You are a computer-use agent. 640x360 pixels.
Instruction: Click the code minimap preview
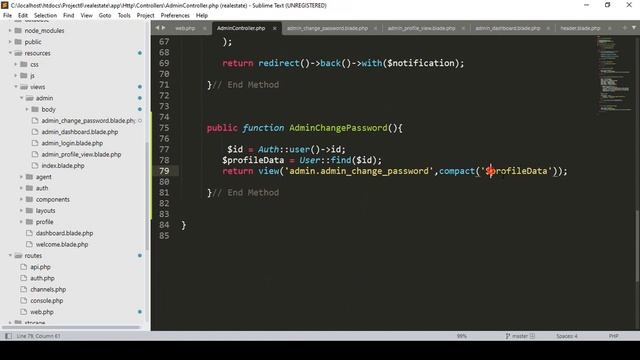pyautogui.click(x=615, y=73)
